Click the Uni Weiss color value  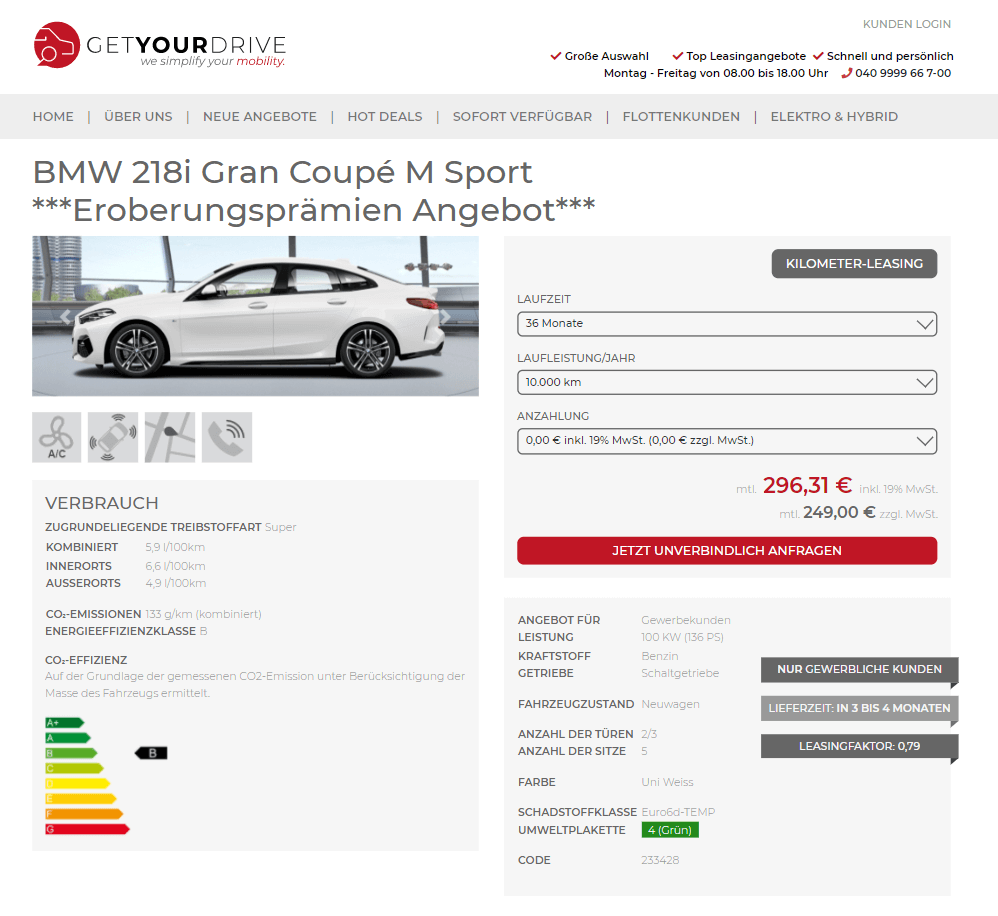[x=667, y=782]
